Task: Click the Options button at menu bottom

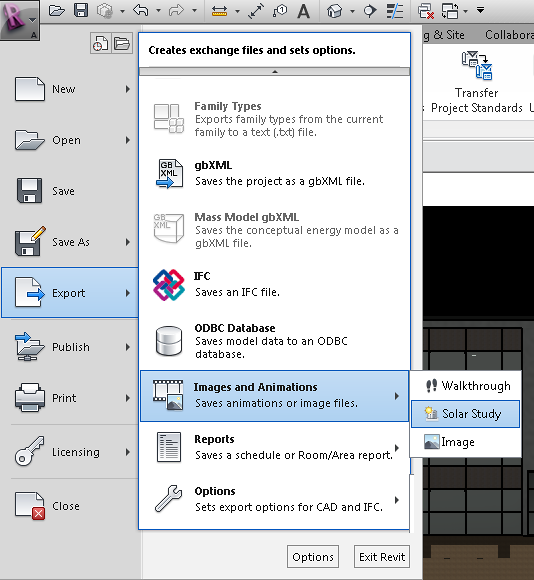Action: point(313,556)
